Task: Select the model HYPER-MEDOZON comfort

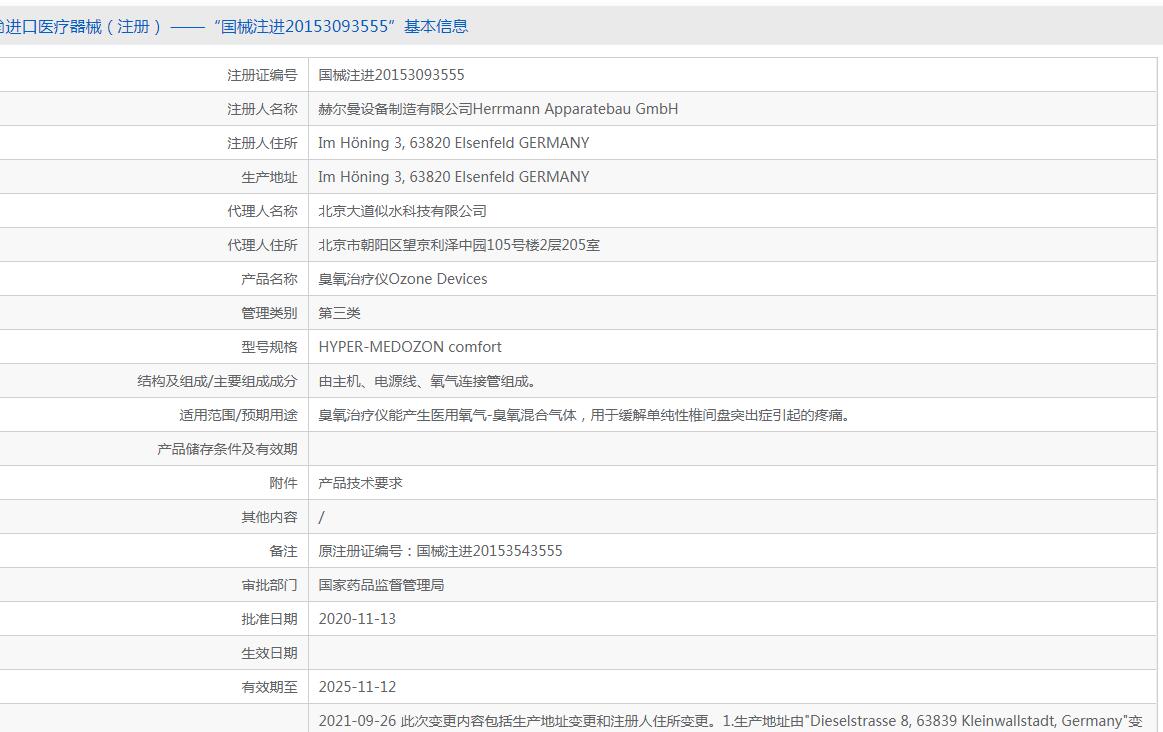Action: pyautogui.click(x=410, y=347)
